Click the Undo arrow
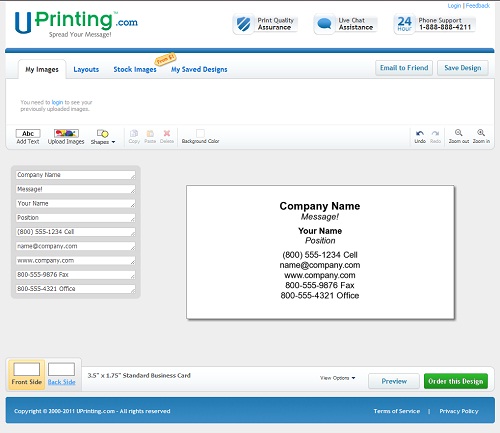Image resolution: width=500 pixels, height=433 pixels. pyautogui.click(x=420, y=133)
